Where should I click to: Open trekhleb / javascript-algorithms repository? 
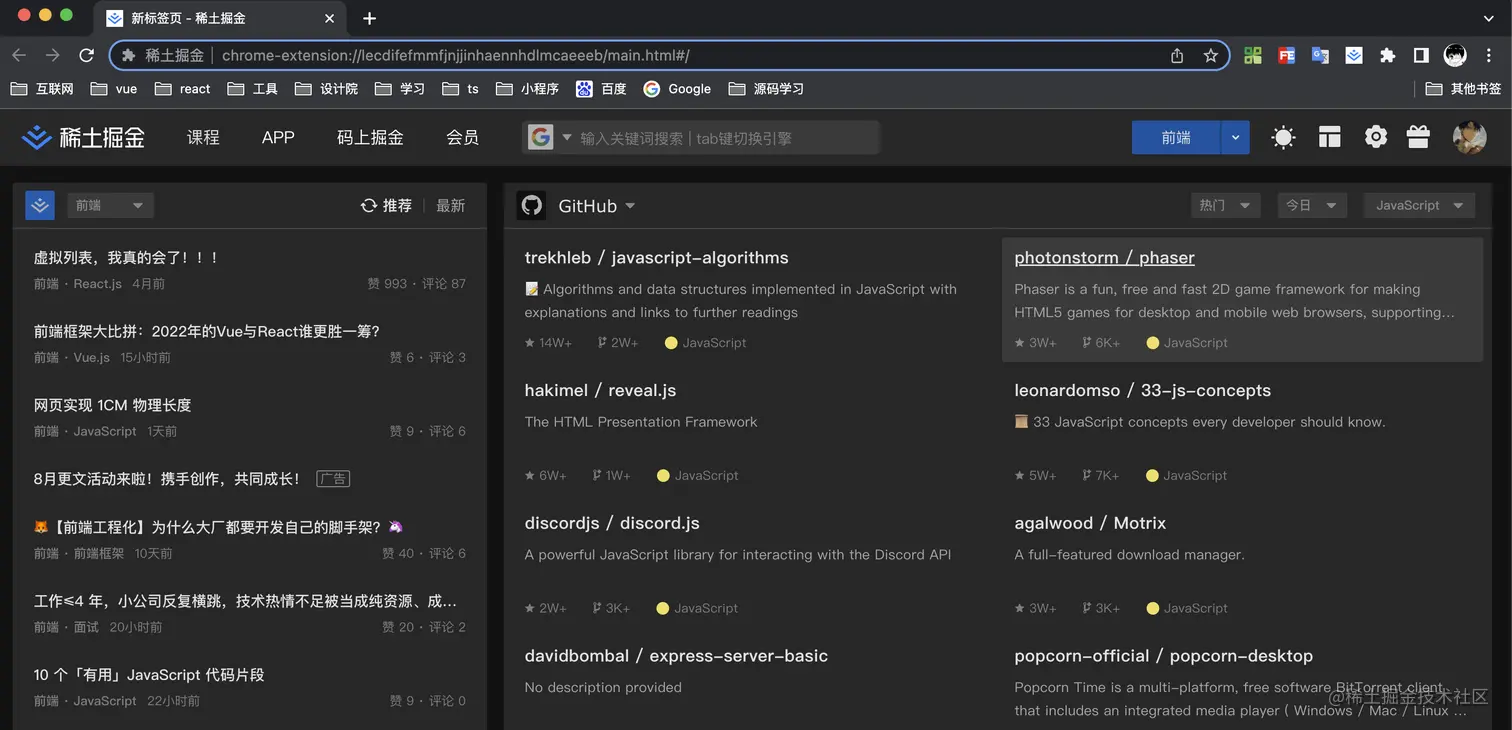pyautogui.click(x=656, y=257)
